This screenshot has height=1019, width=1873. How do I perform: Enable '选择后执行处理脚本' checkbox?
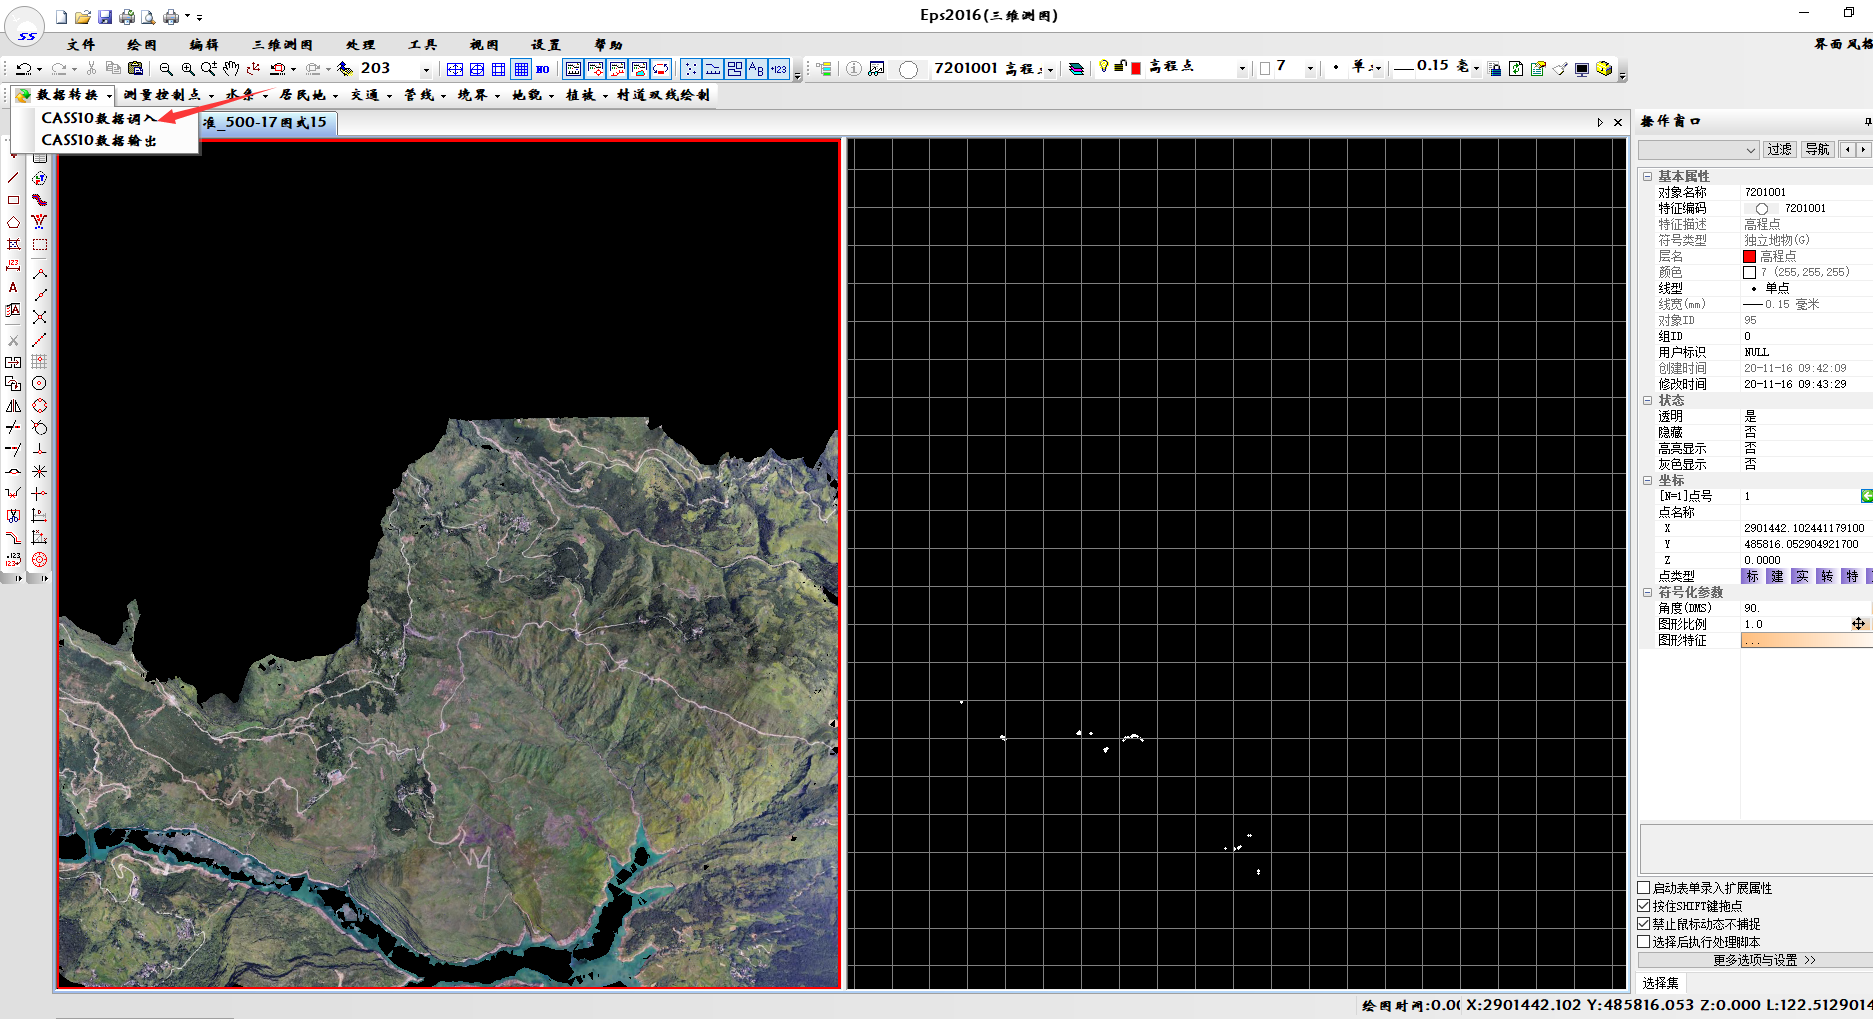[1643, 942]
